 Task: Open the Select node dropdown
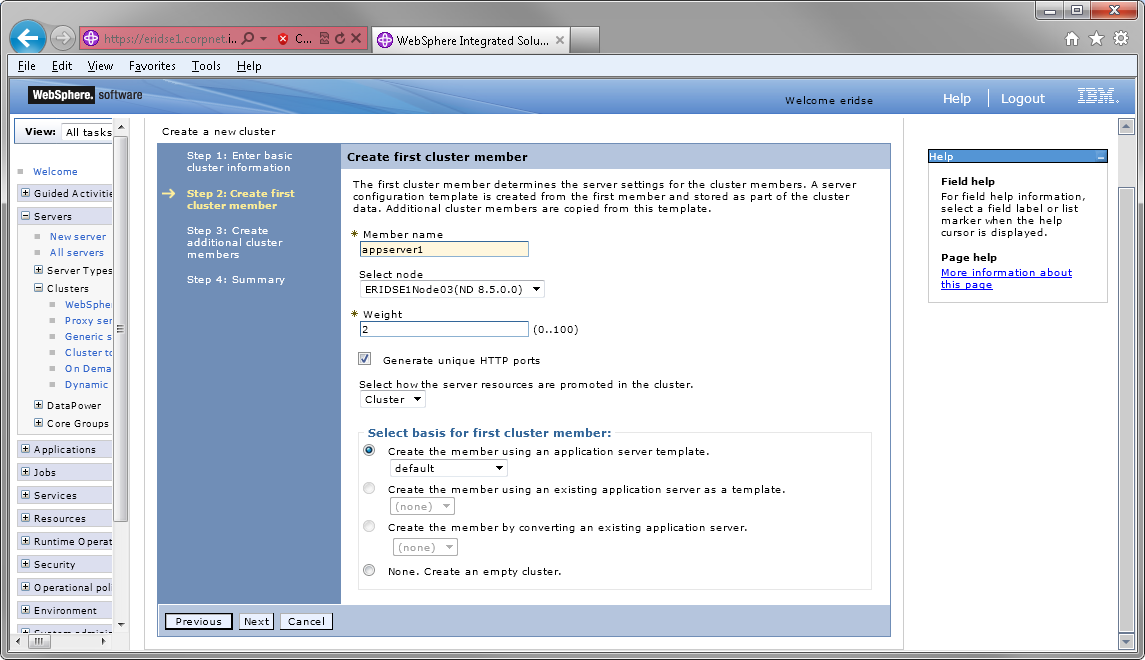452,289
